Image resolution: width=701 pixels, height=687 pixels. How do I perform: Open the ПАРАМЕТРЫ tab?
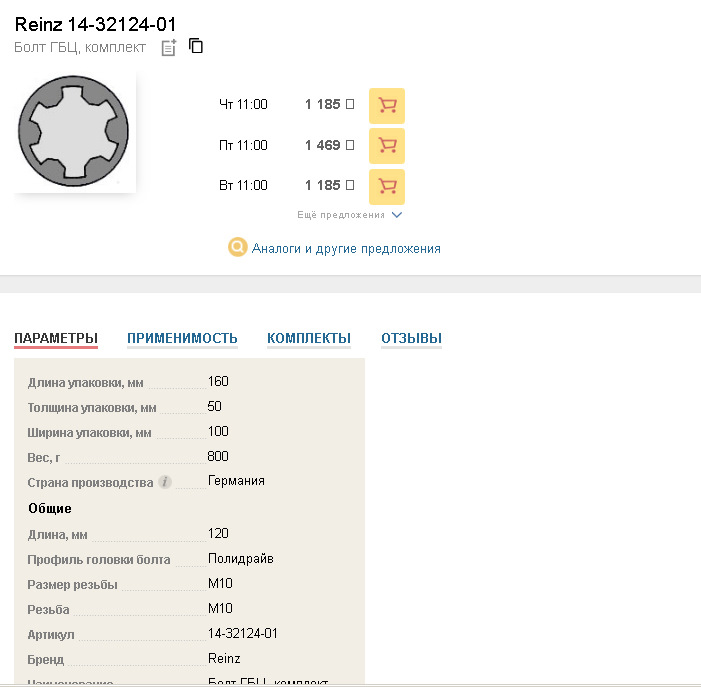56,338
